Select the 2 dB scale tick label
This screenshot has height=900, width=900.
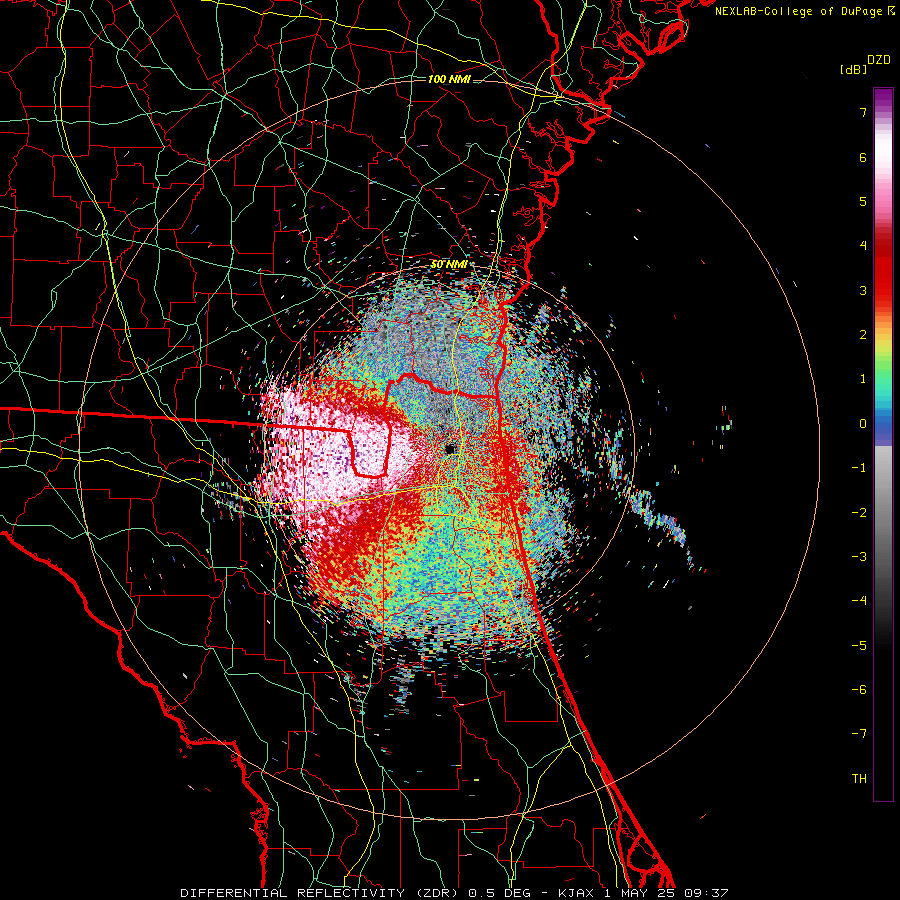click(x=863, y=335)
